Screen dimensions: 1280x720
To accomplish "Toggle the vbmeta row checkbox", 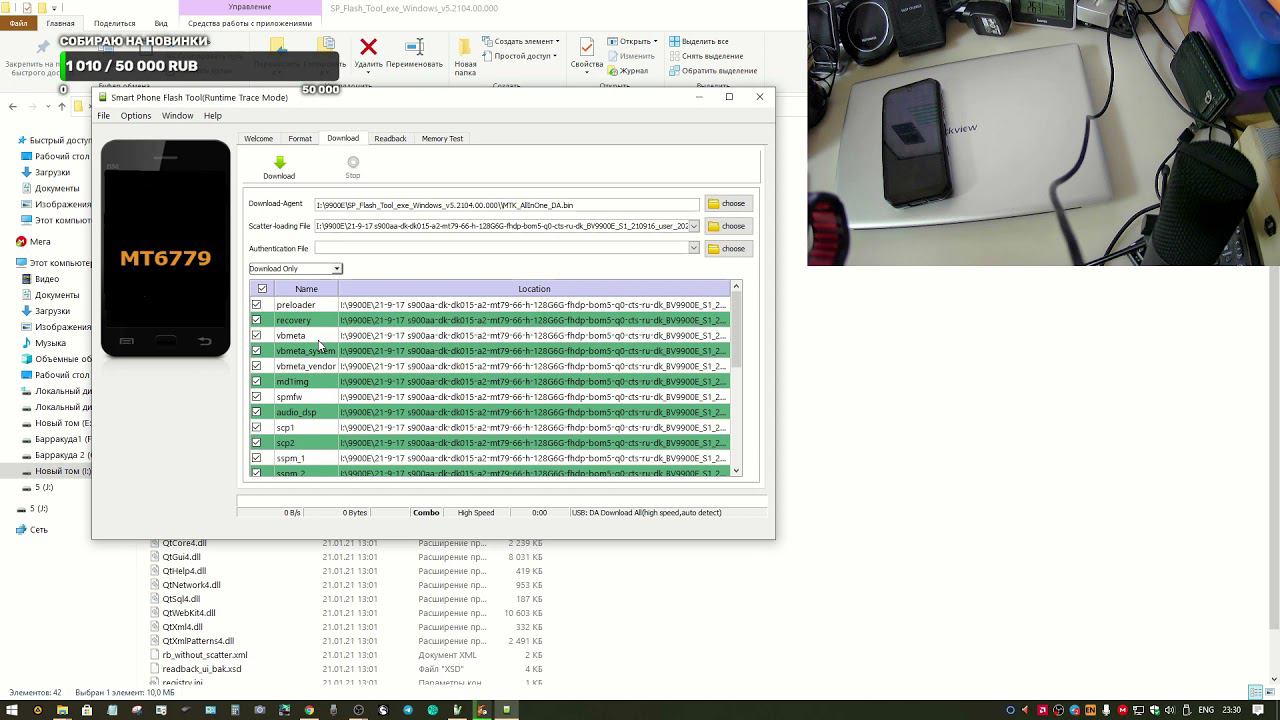I will coord(257,335).
